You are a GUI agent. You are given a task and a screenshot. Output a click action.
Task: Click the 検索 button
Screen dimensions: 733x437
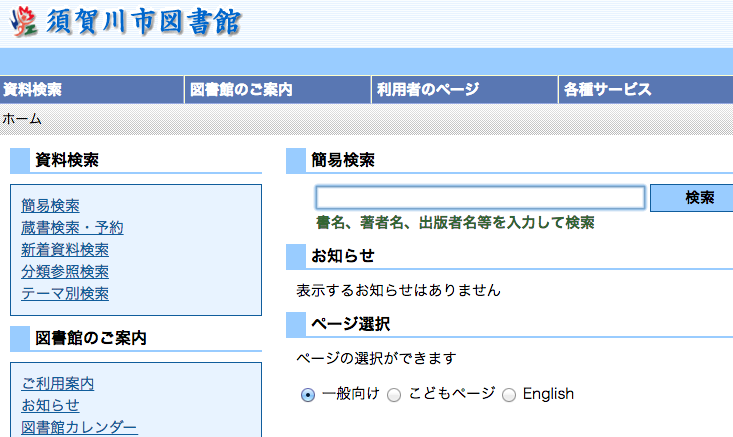pyautogui.click(x=692, y=198)
